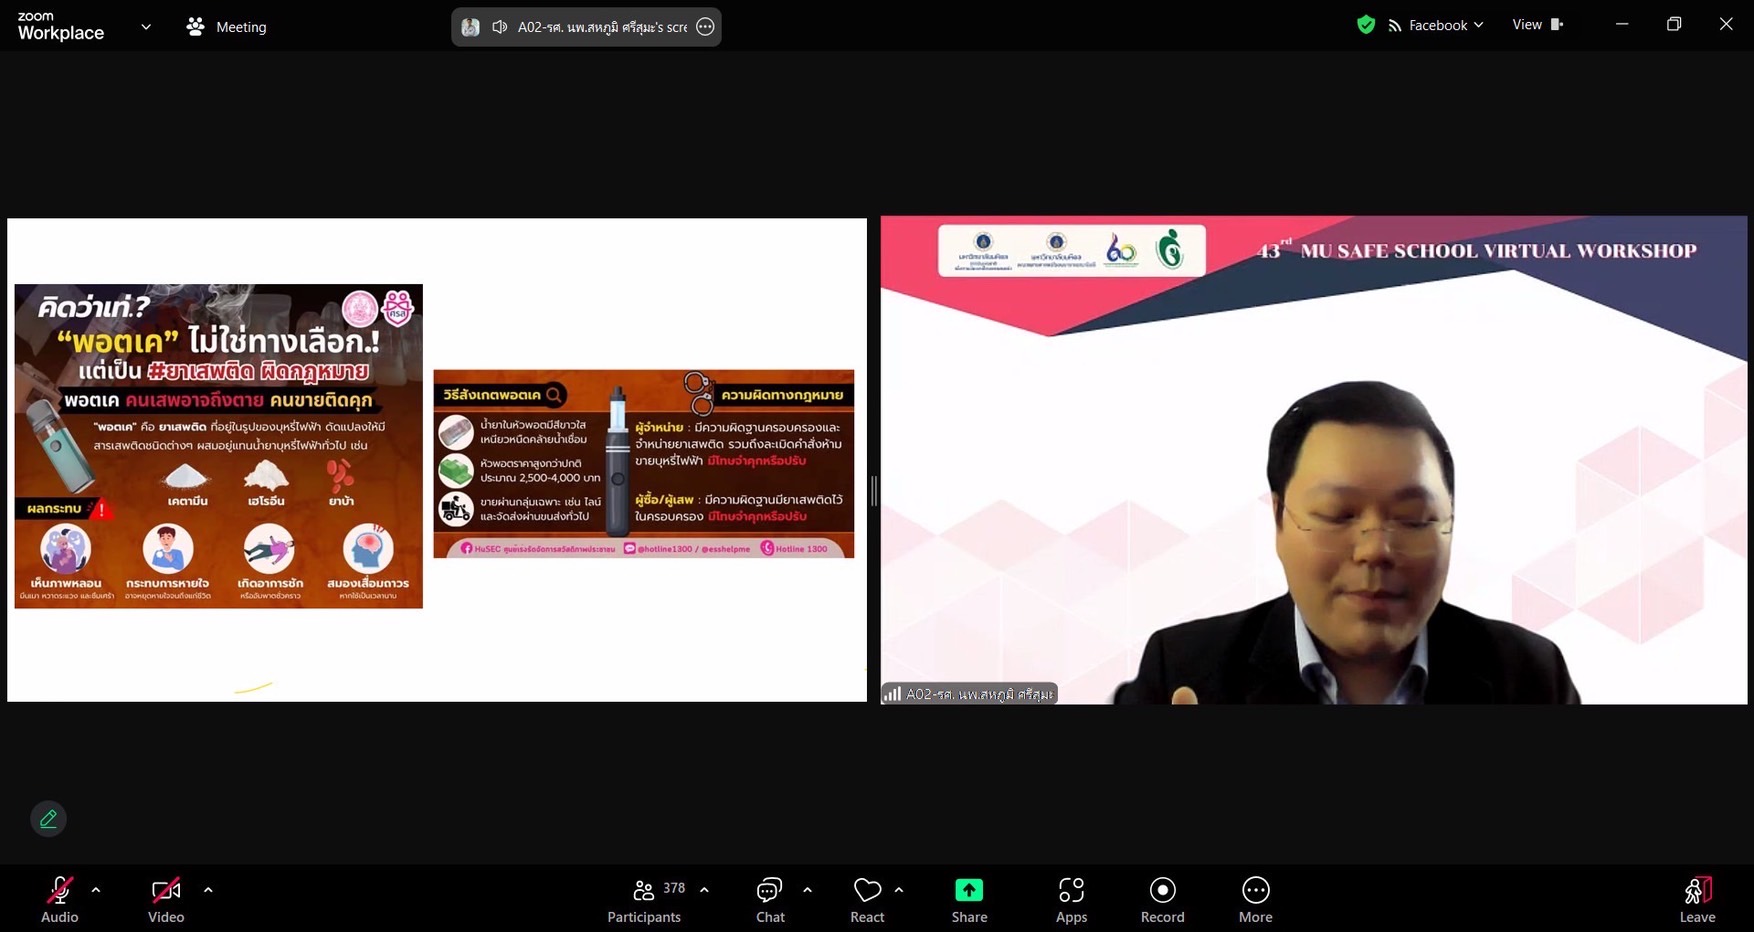Open the Zoom Workplace dropdown chevron

[146, 27]
